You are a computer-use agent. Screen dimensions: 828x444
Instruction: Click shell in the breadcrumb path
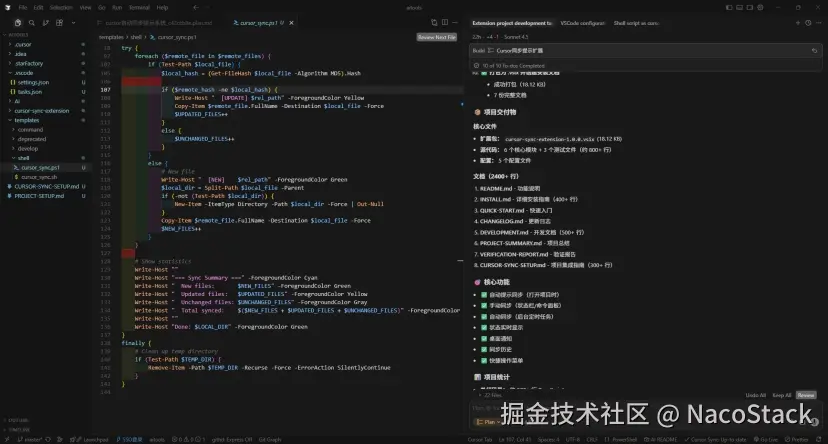tap(136, 37)
